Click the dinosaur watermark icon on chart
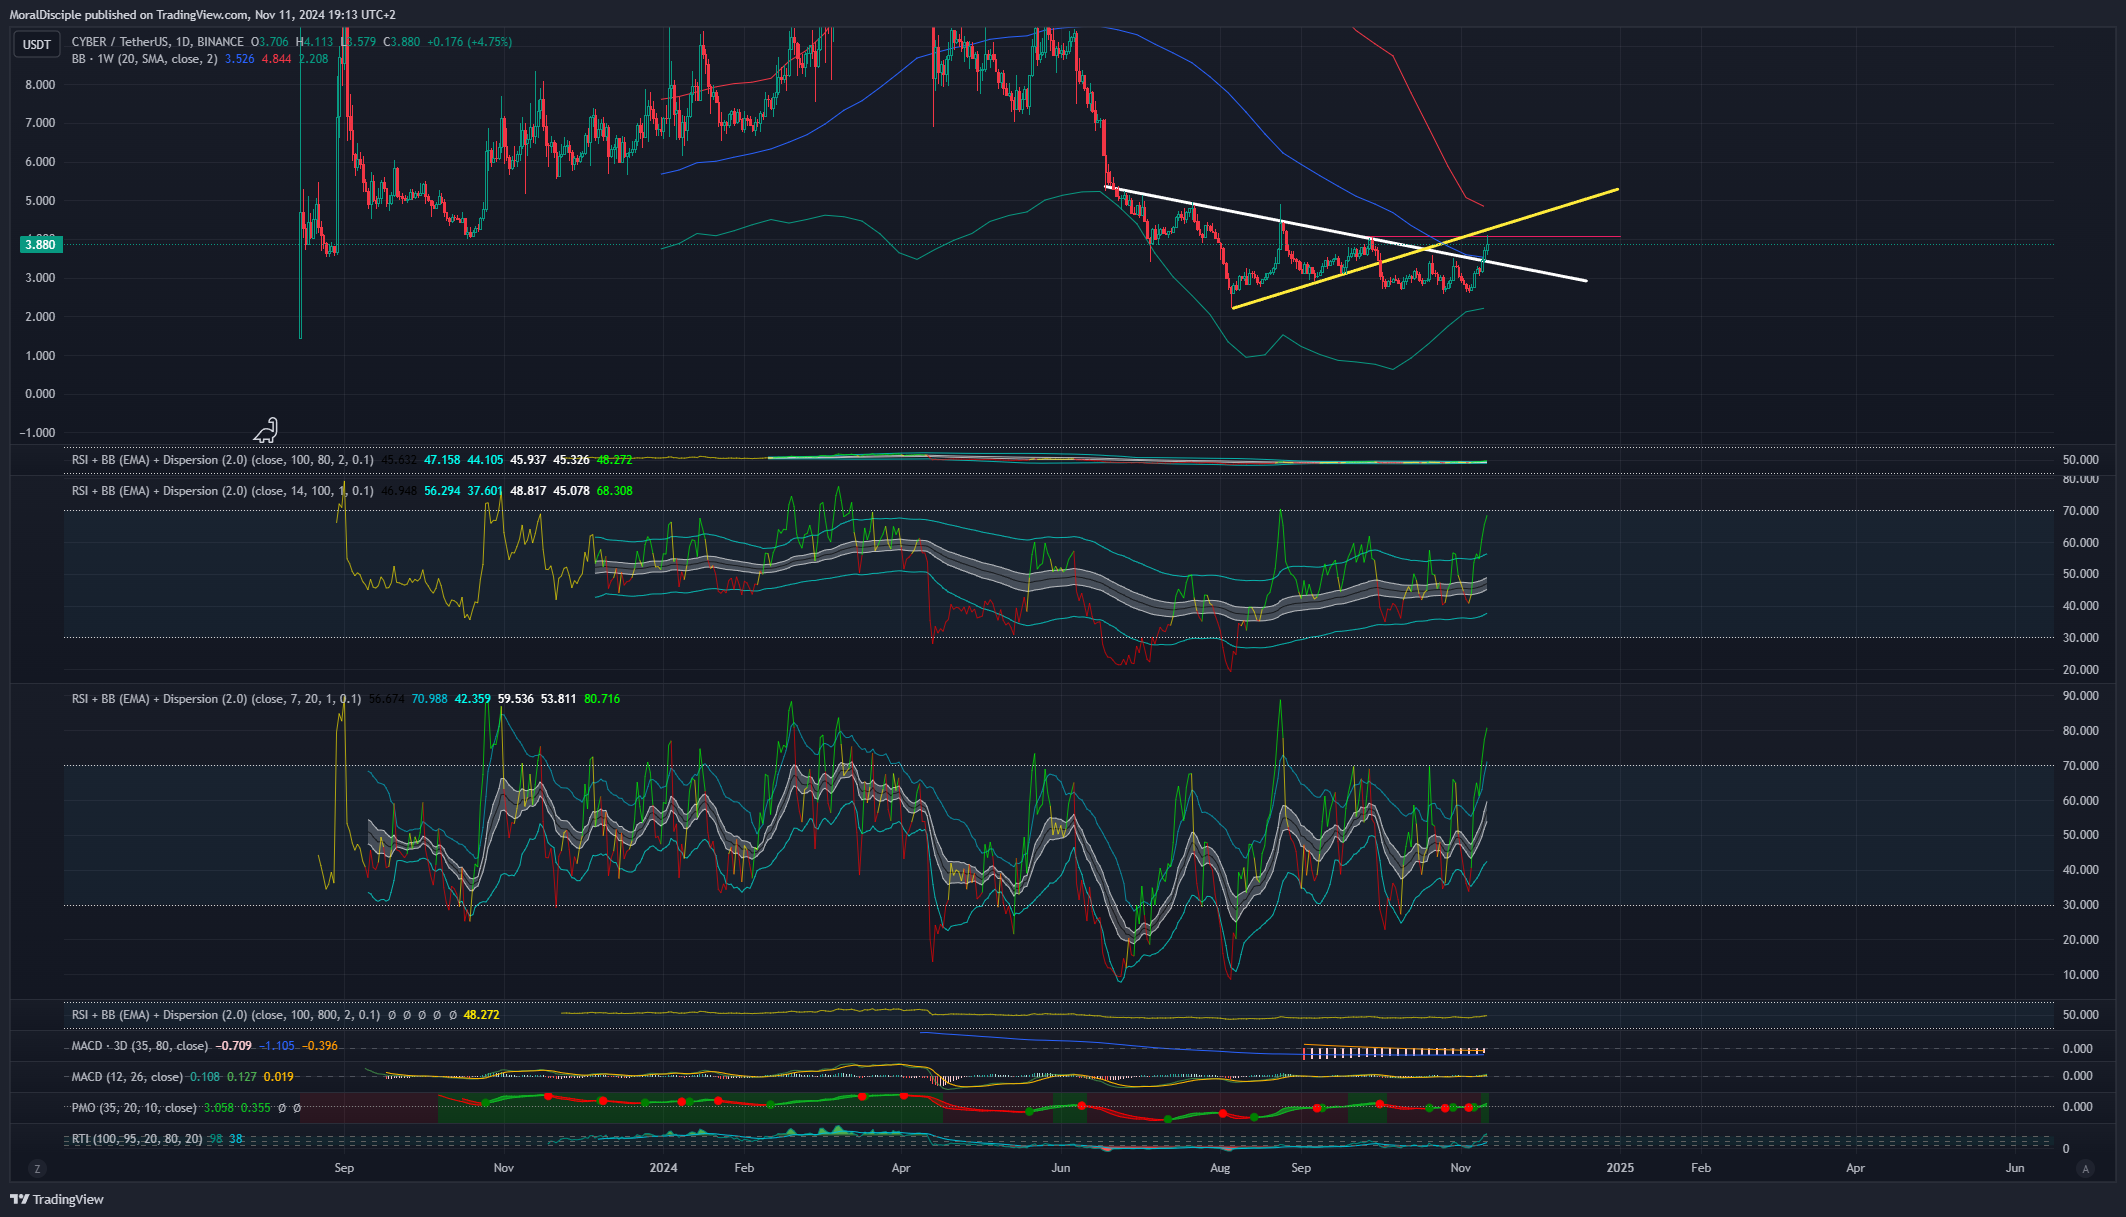Image resolution: width=2126 pixels, height=1217 pixels. click(266, 430)
